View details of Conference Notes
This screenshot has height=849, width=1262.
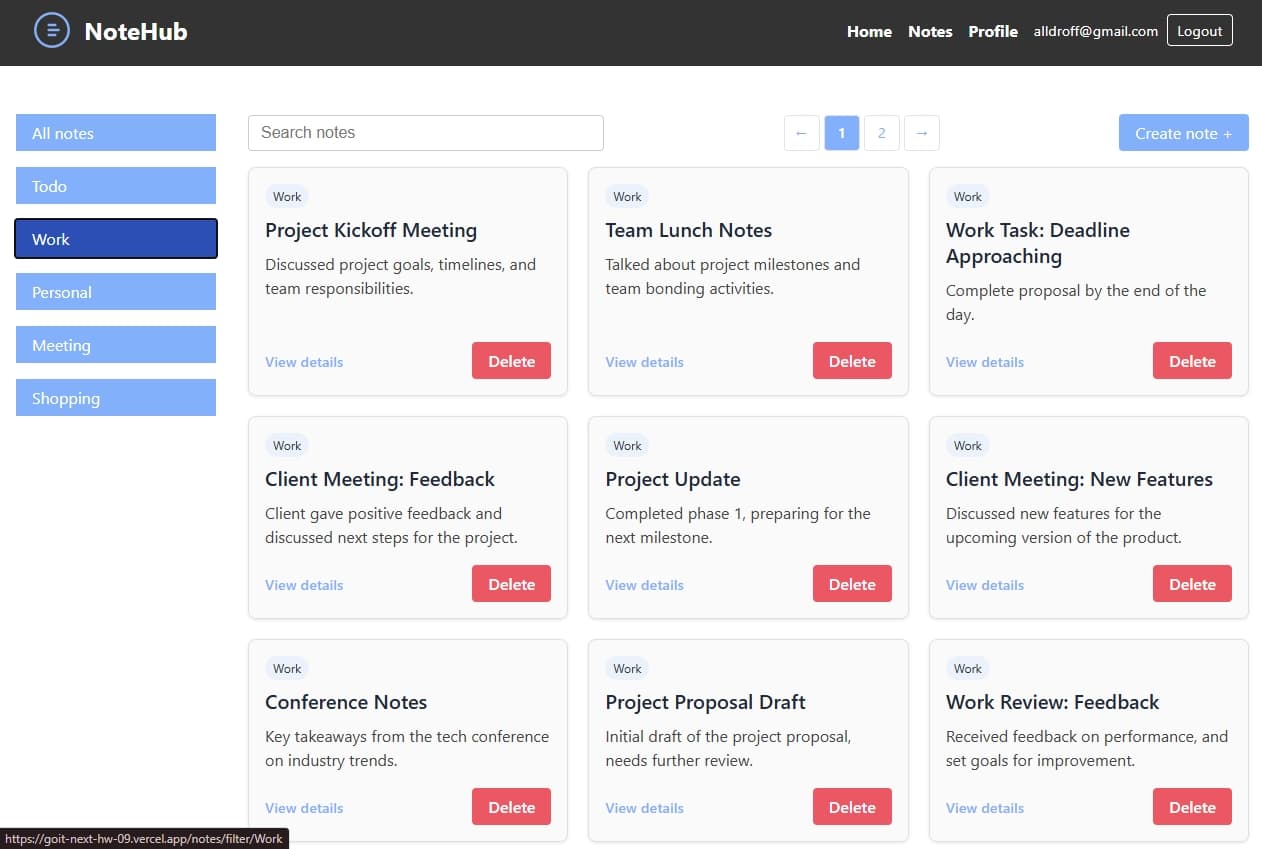pos(304,808)
